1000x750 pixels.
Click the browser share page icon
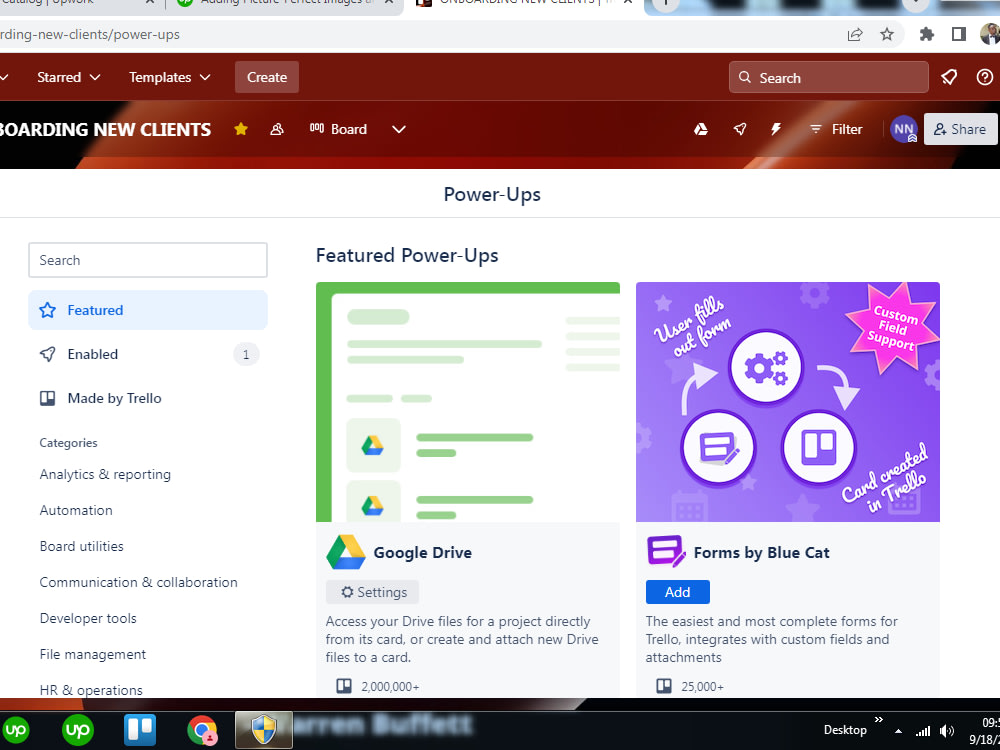click(x=855, y=34)
